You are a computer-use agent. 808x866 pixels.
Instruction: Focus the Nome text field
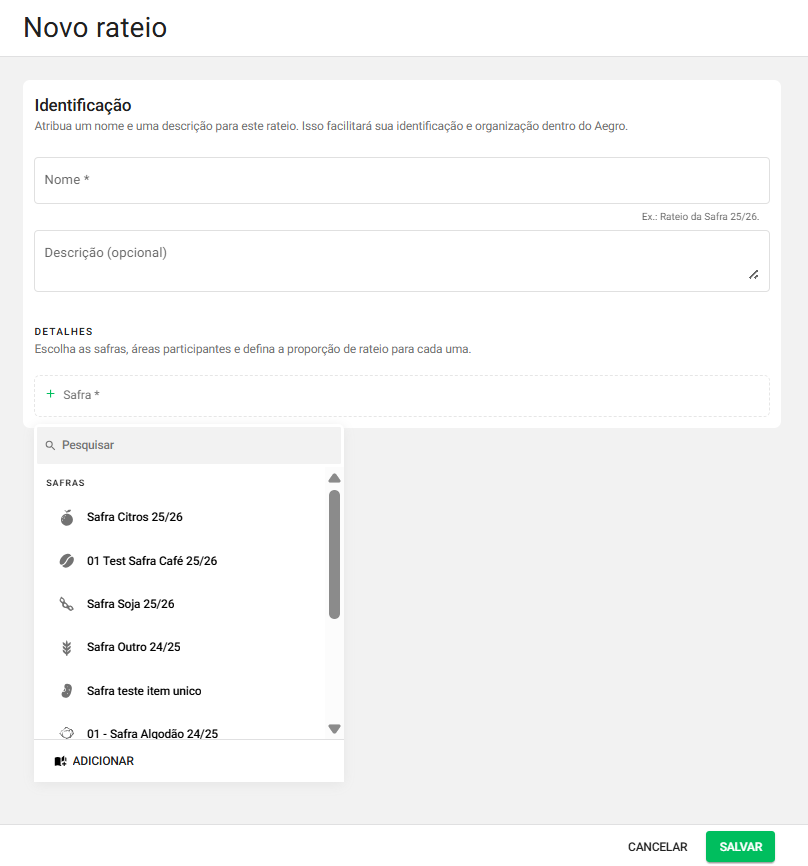click(400, 180)
